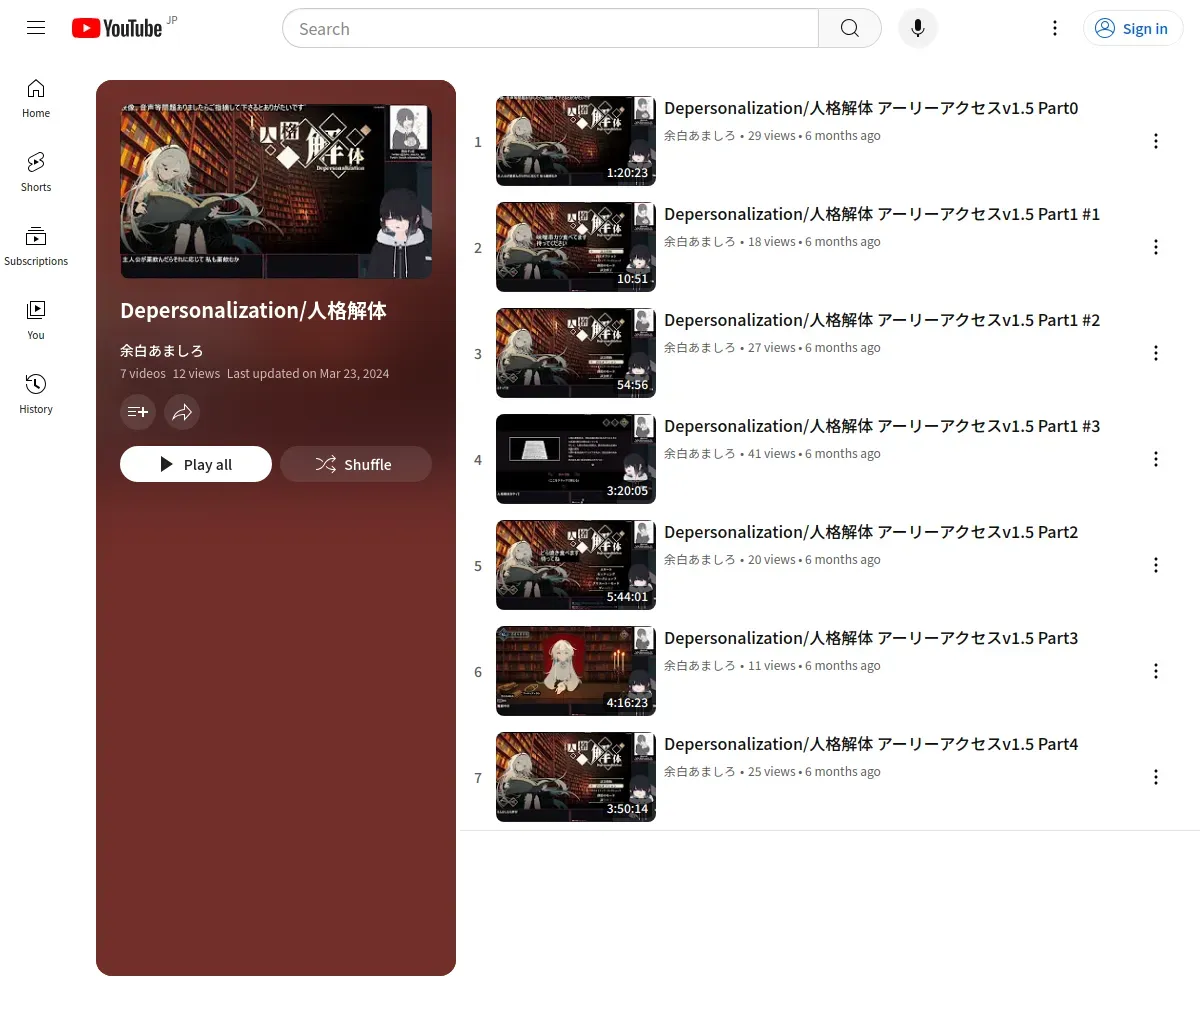Open History in the sidebar
Image resolution: width=1200 pixels, height=1032 pixels.
pyautogui.click(x=36, y=395)
